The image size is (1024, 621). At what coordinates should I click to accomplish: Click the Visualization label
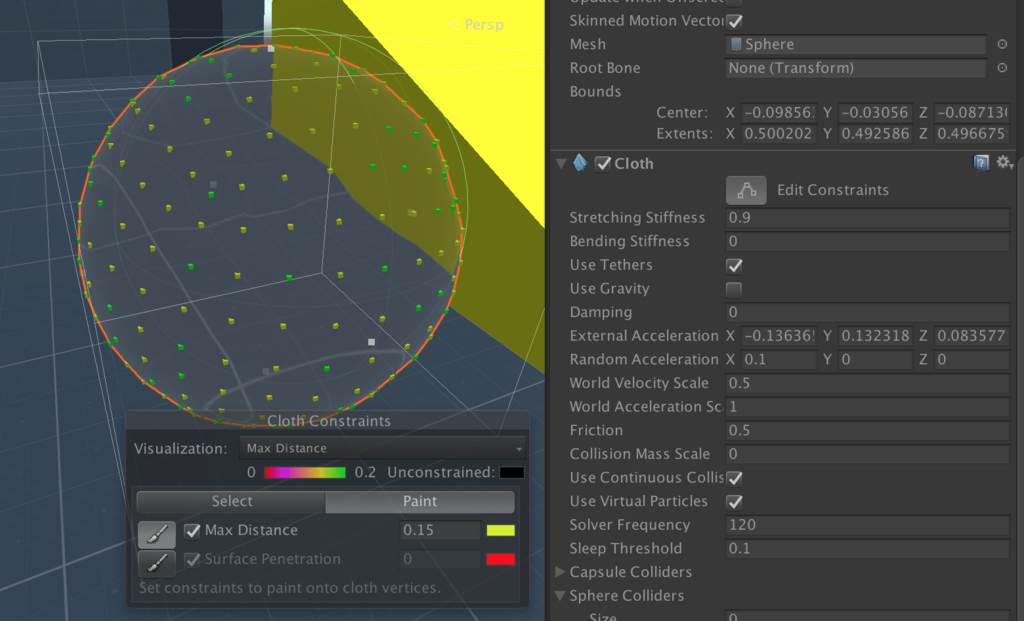[x=180, y=449]
